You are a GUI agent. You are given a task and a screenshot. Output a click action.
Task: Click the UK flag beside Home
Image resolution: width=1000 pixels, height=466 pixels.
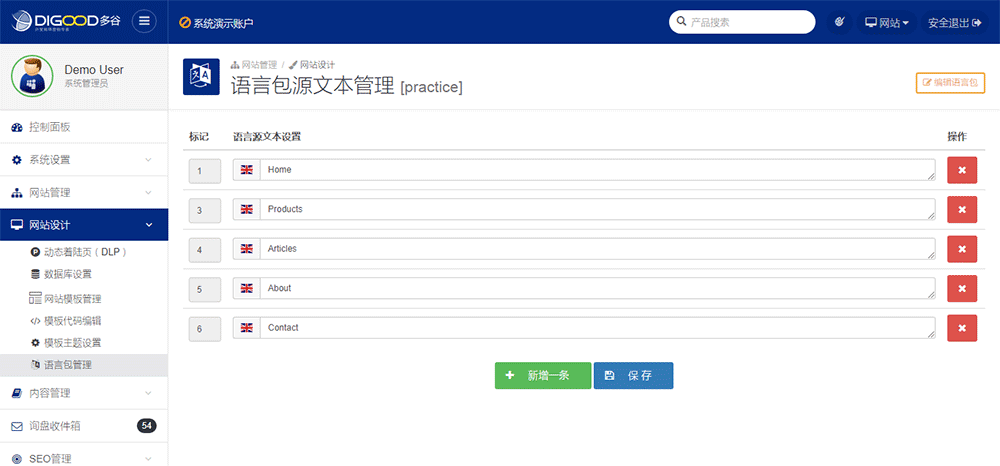pos(247,170)
